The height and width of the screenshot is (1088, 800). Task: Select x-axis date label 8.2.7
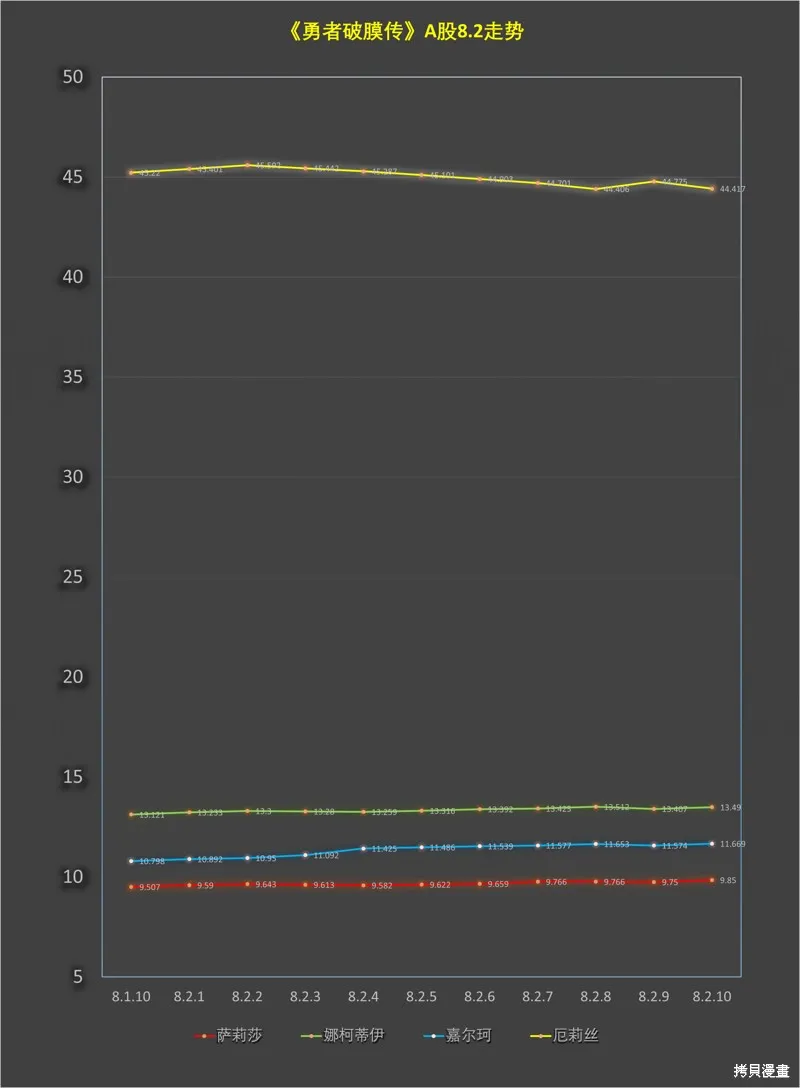pyautogui.click(x=537, y=996)
